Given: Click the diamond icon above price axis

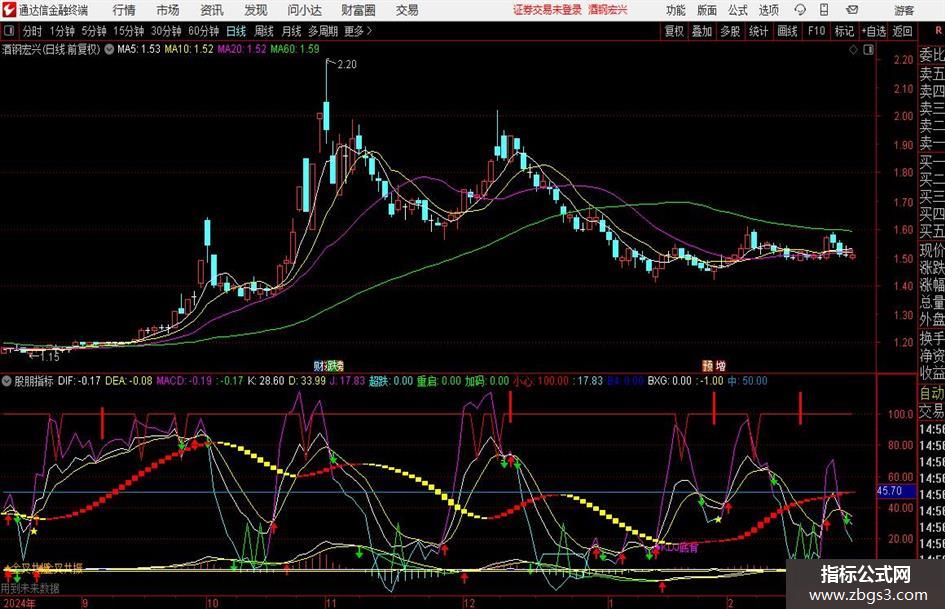Looking at the screenshot, I should (853, 50).
